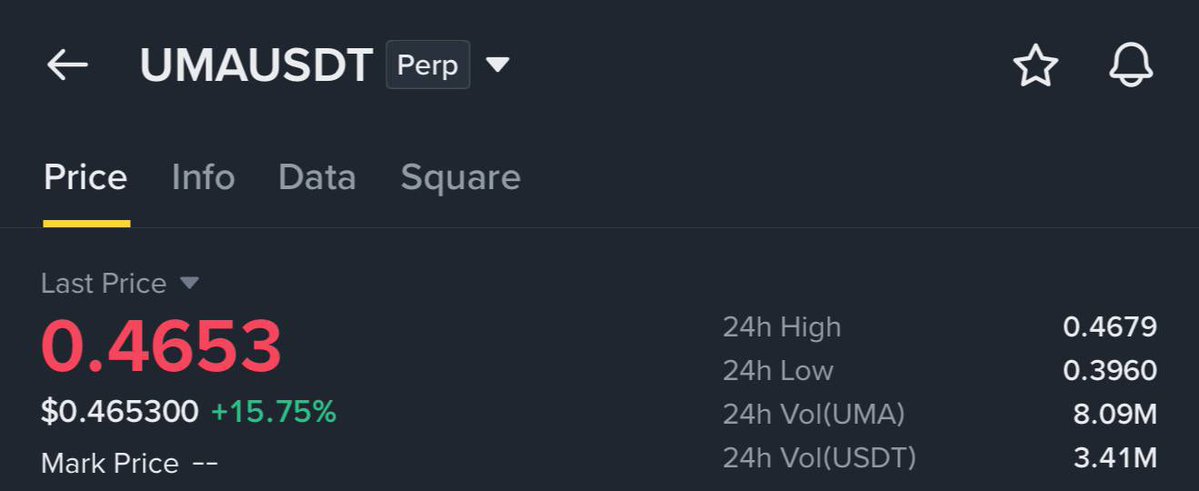Tap the 24h Low value 0.3960
Screen dimensions: 1199x491
(1110, 371)
